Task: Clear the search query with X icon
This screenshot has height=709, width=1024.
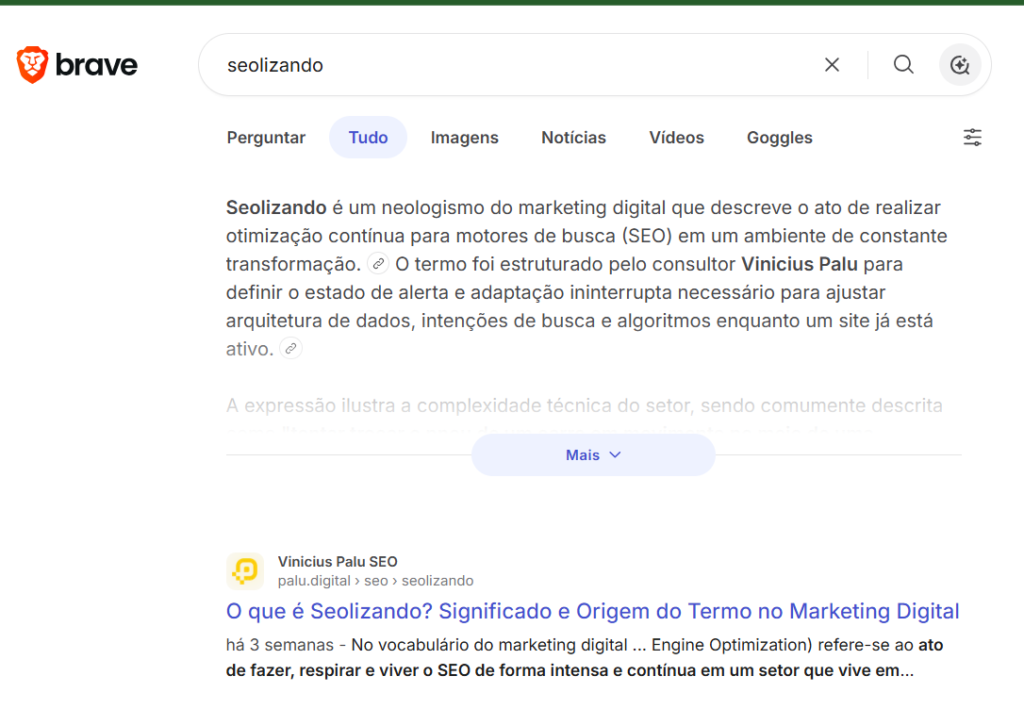Action: [x=831, y=65]
